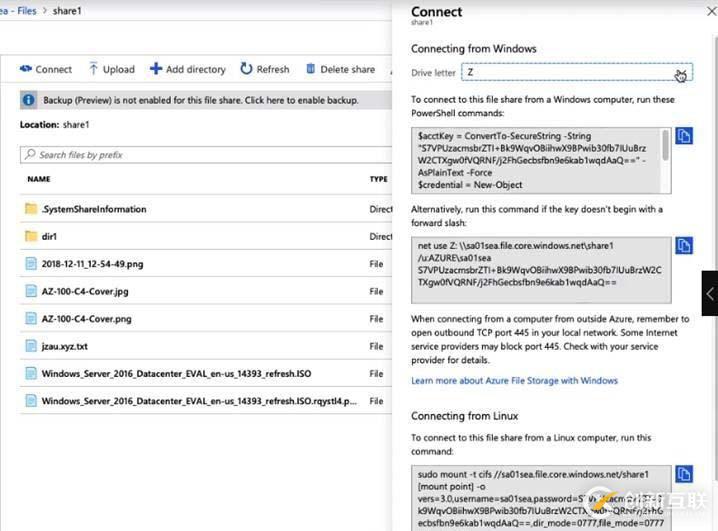Click the Refresh circular arrow icon

(x=246, y=69)
